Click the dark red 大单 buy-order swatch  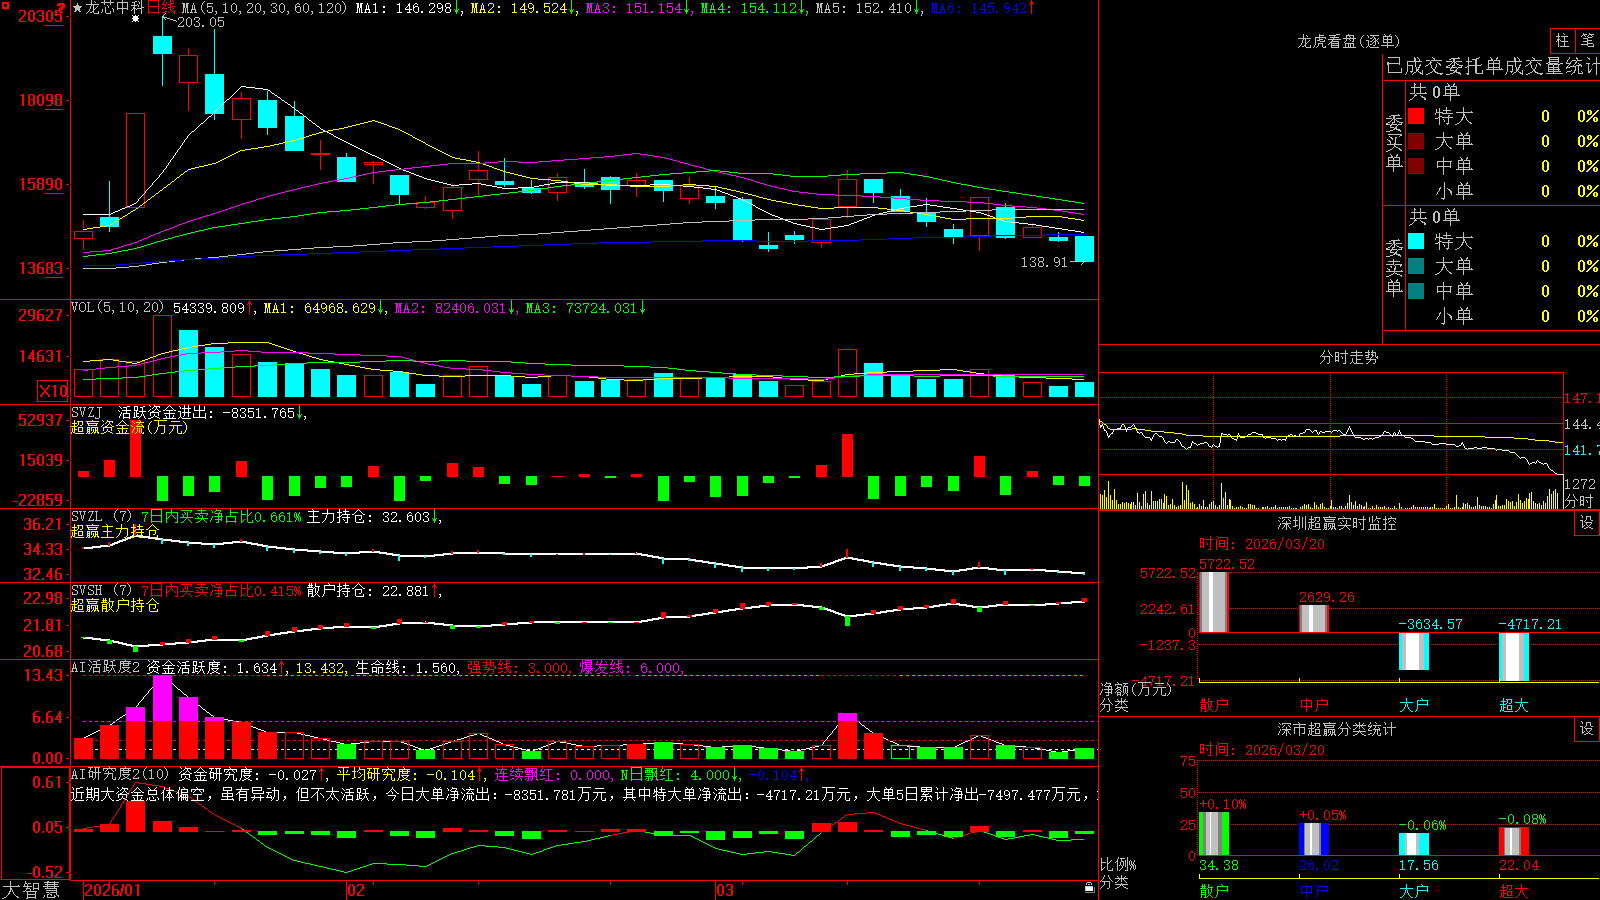1416,141
